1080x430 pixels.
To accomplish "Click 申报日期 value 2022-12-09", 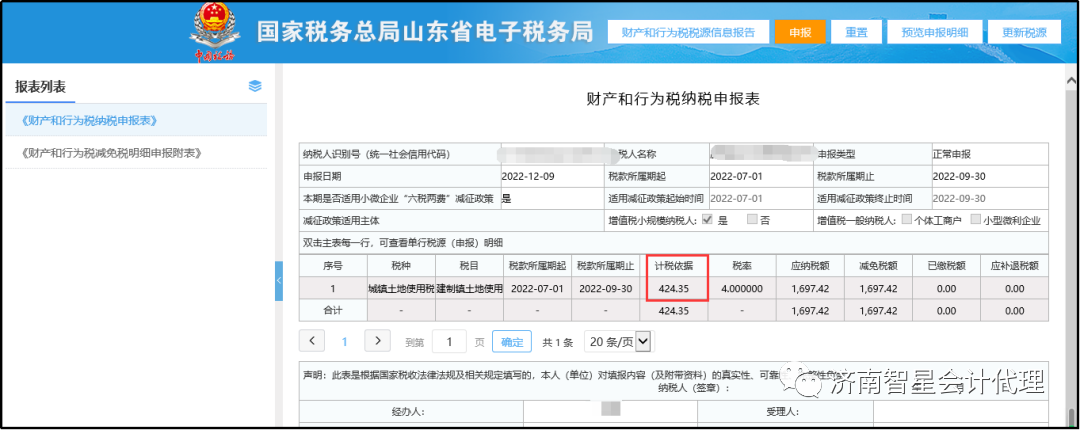I will (528, 176).
